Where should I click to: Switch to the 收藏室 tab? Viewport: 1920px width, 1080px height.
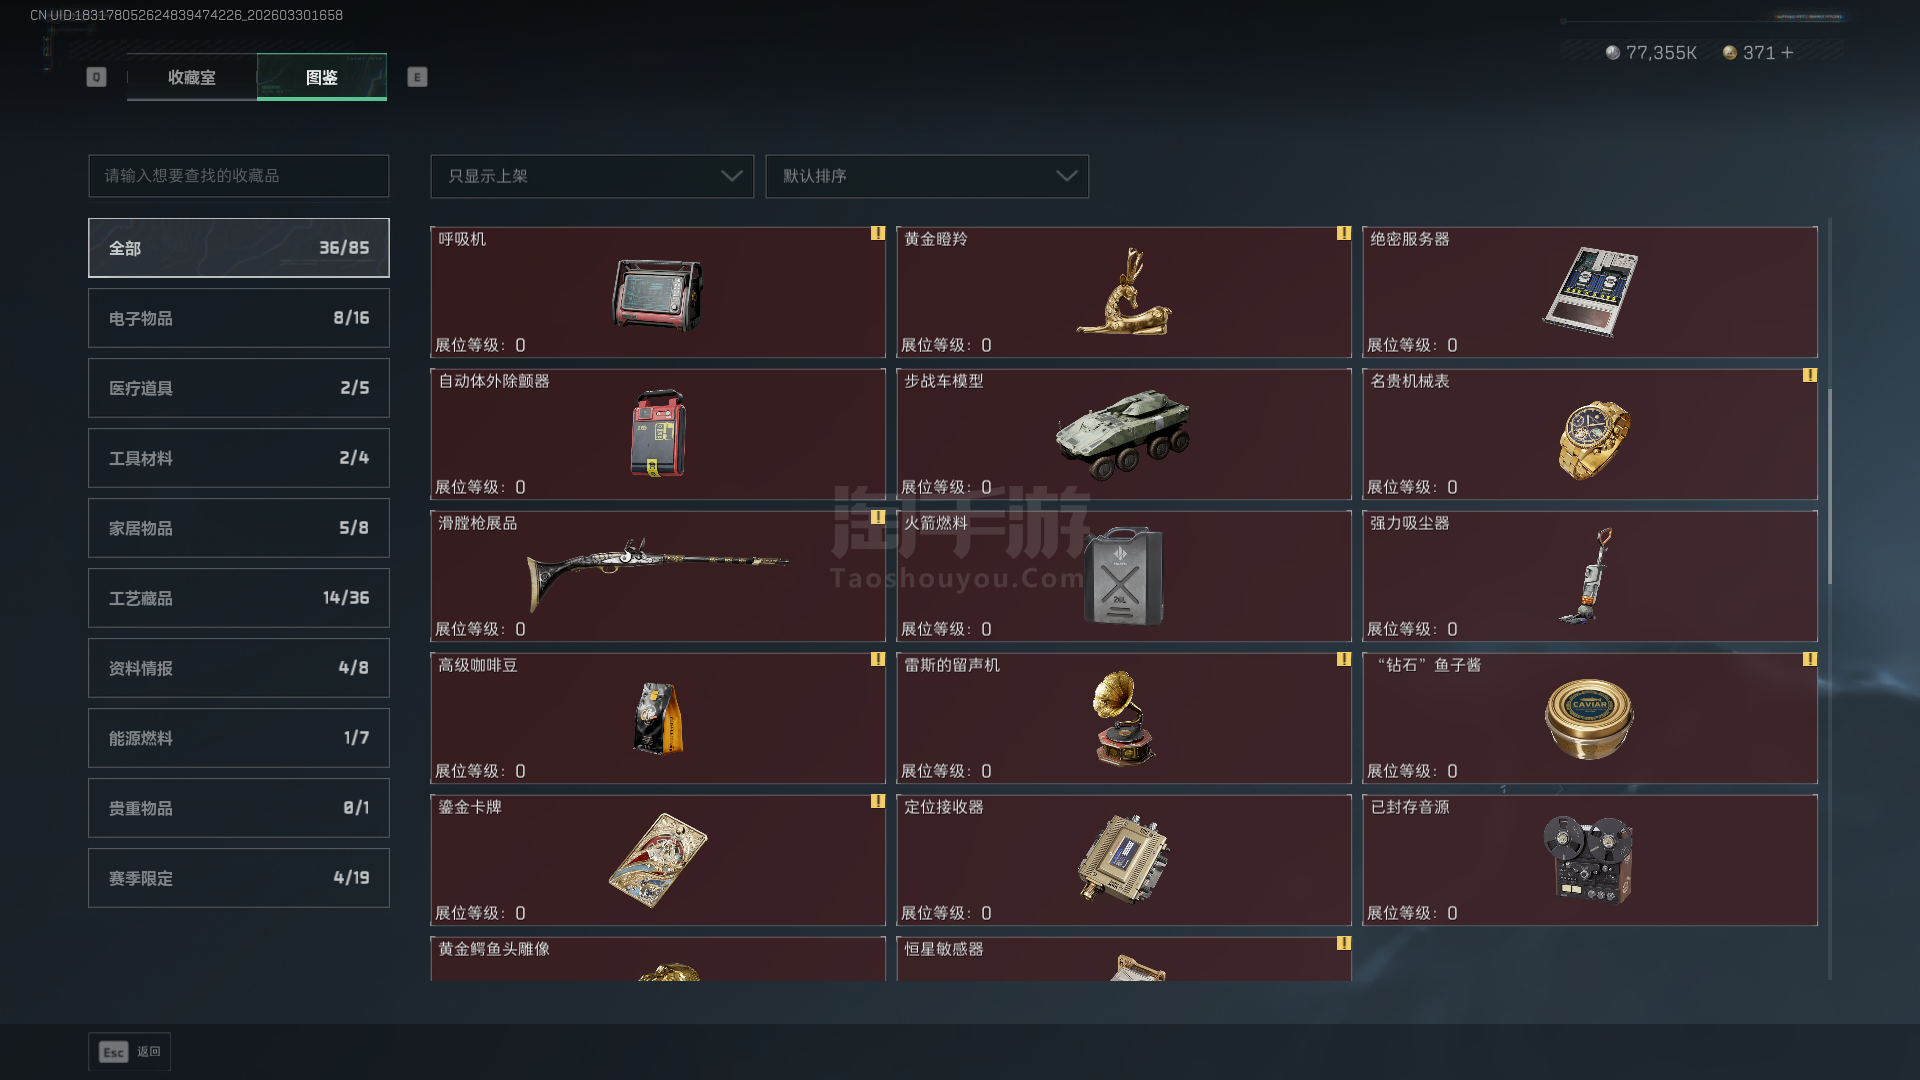coord(192,77)
